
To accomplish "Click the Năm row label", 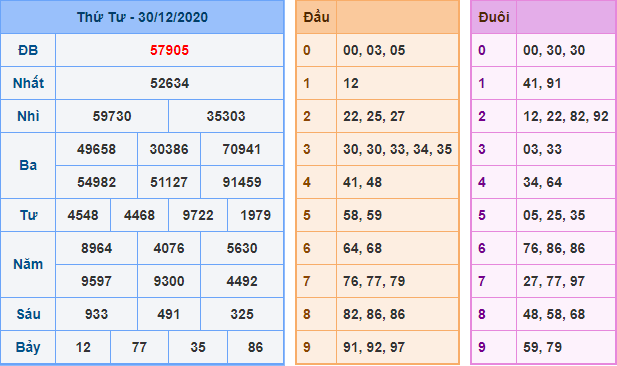I will click(28, 264).
